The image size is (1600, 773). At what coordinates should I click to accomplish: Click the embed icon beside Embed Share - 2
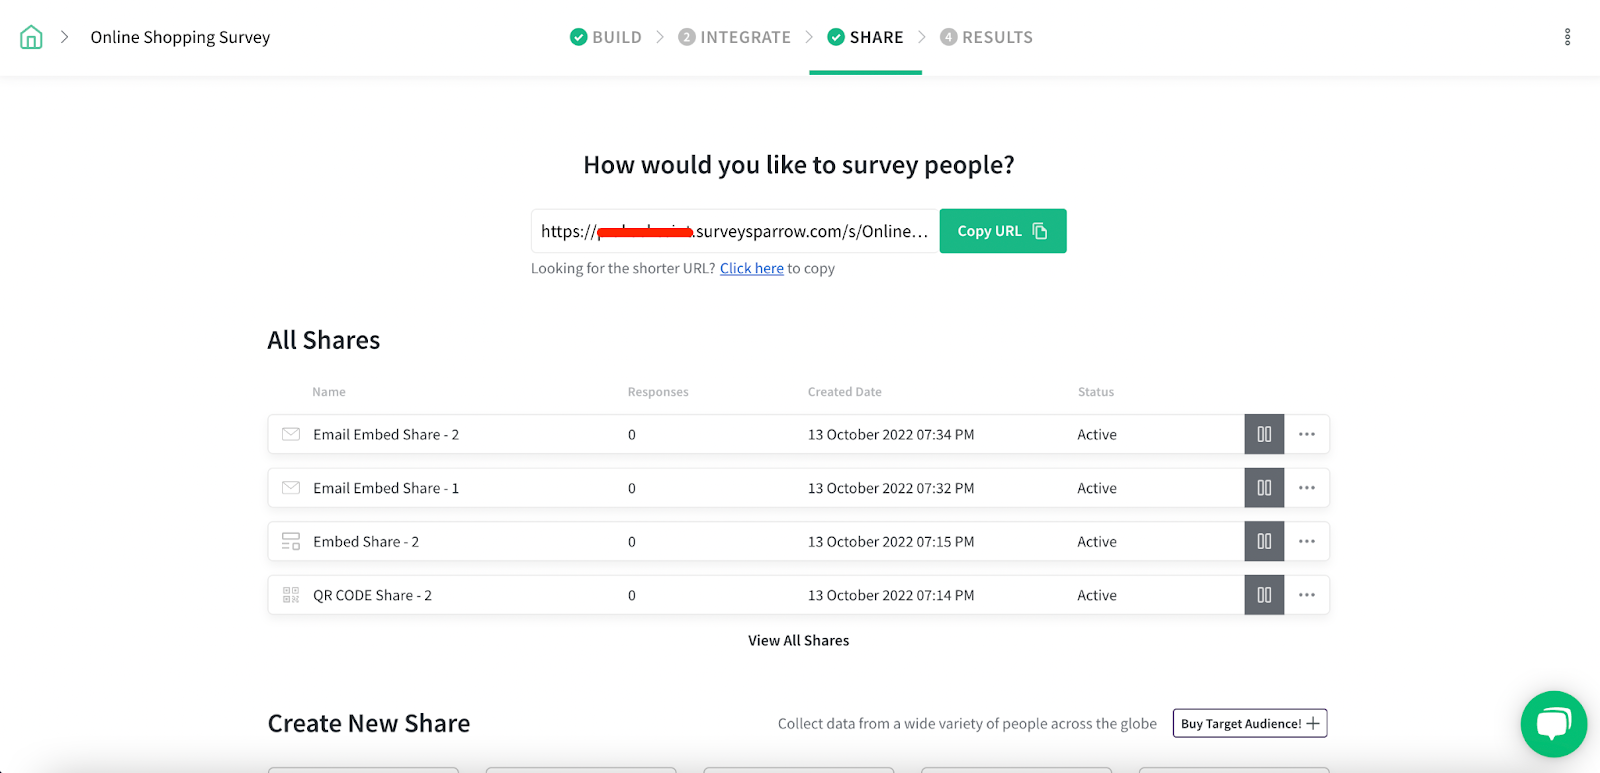pos(291,541)
